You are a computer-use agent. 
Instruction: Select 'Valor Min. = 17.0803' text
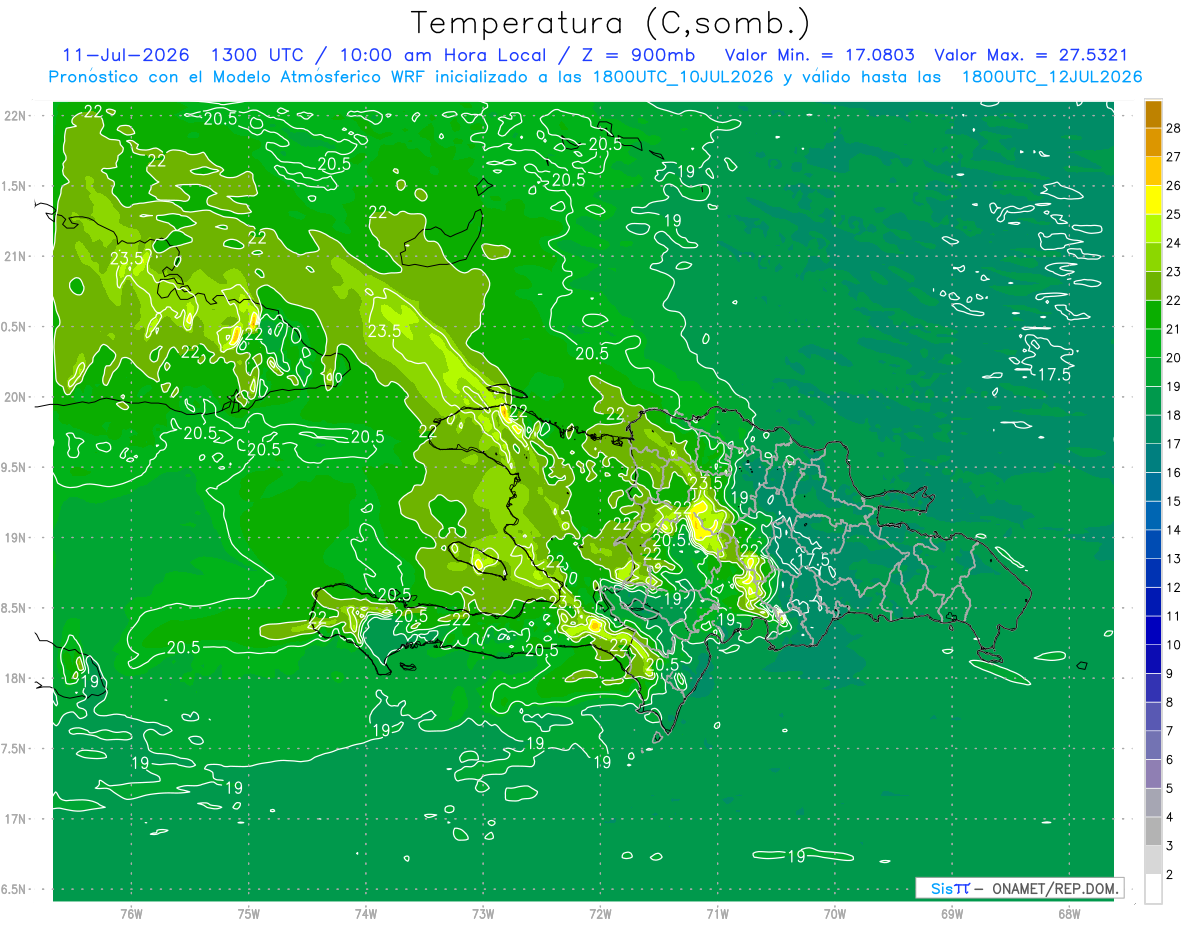820,55
